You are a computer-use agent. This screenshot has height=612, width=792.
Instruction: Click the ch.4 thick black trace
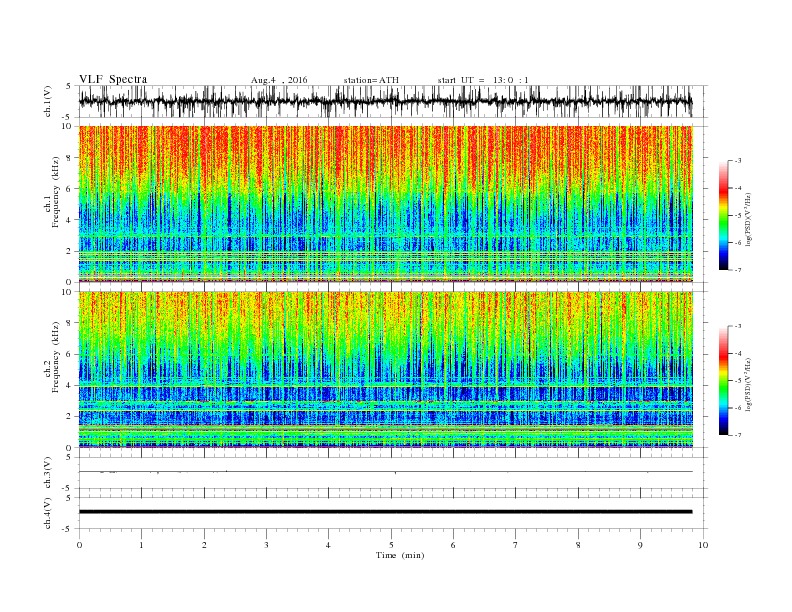tap(386, 512)
